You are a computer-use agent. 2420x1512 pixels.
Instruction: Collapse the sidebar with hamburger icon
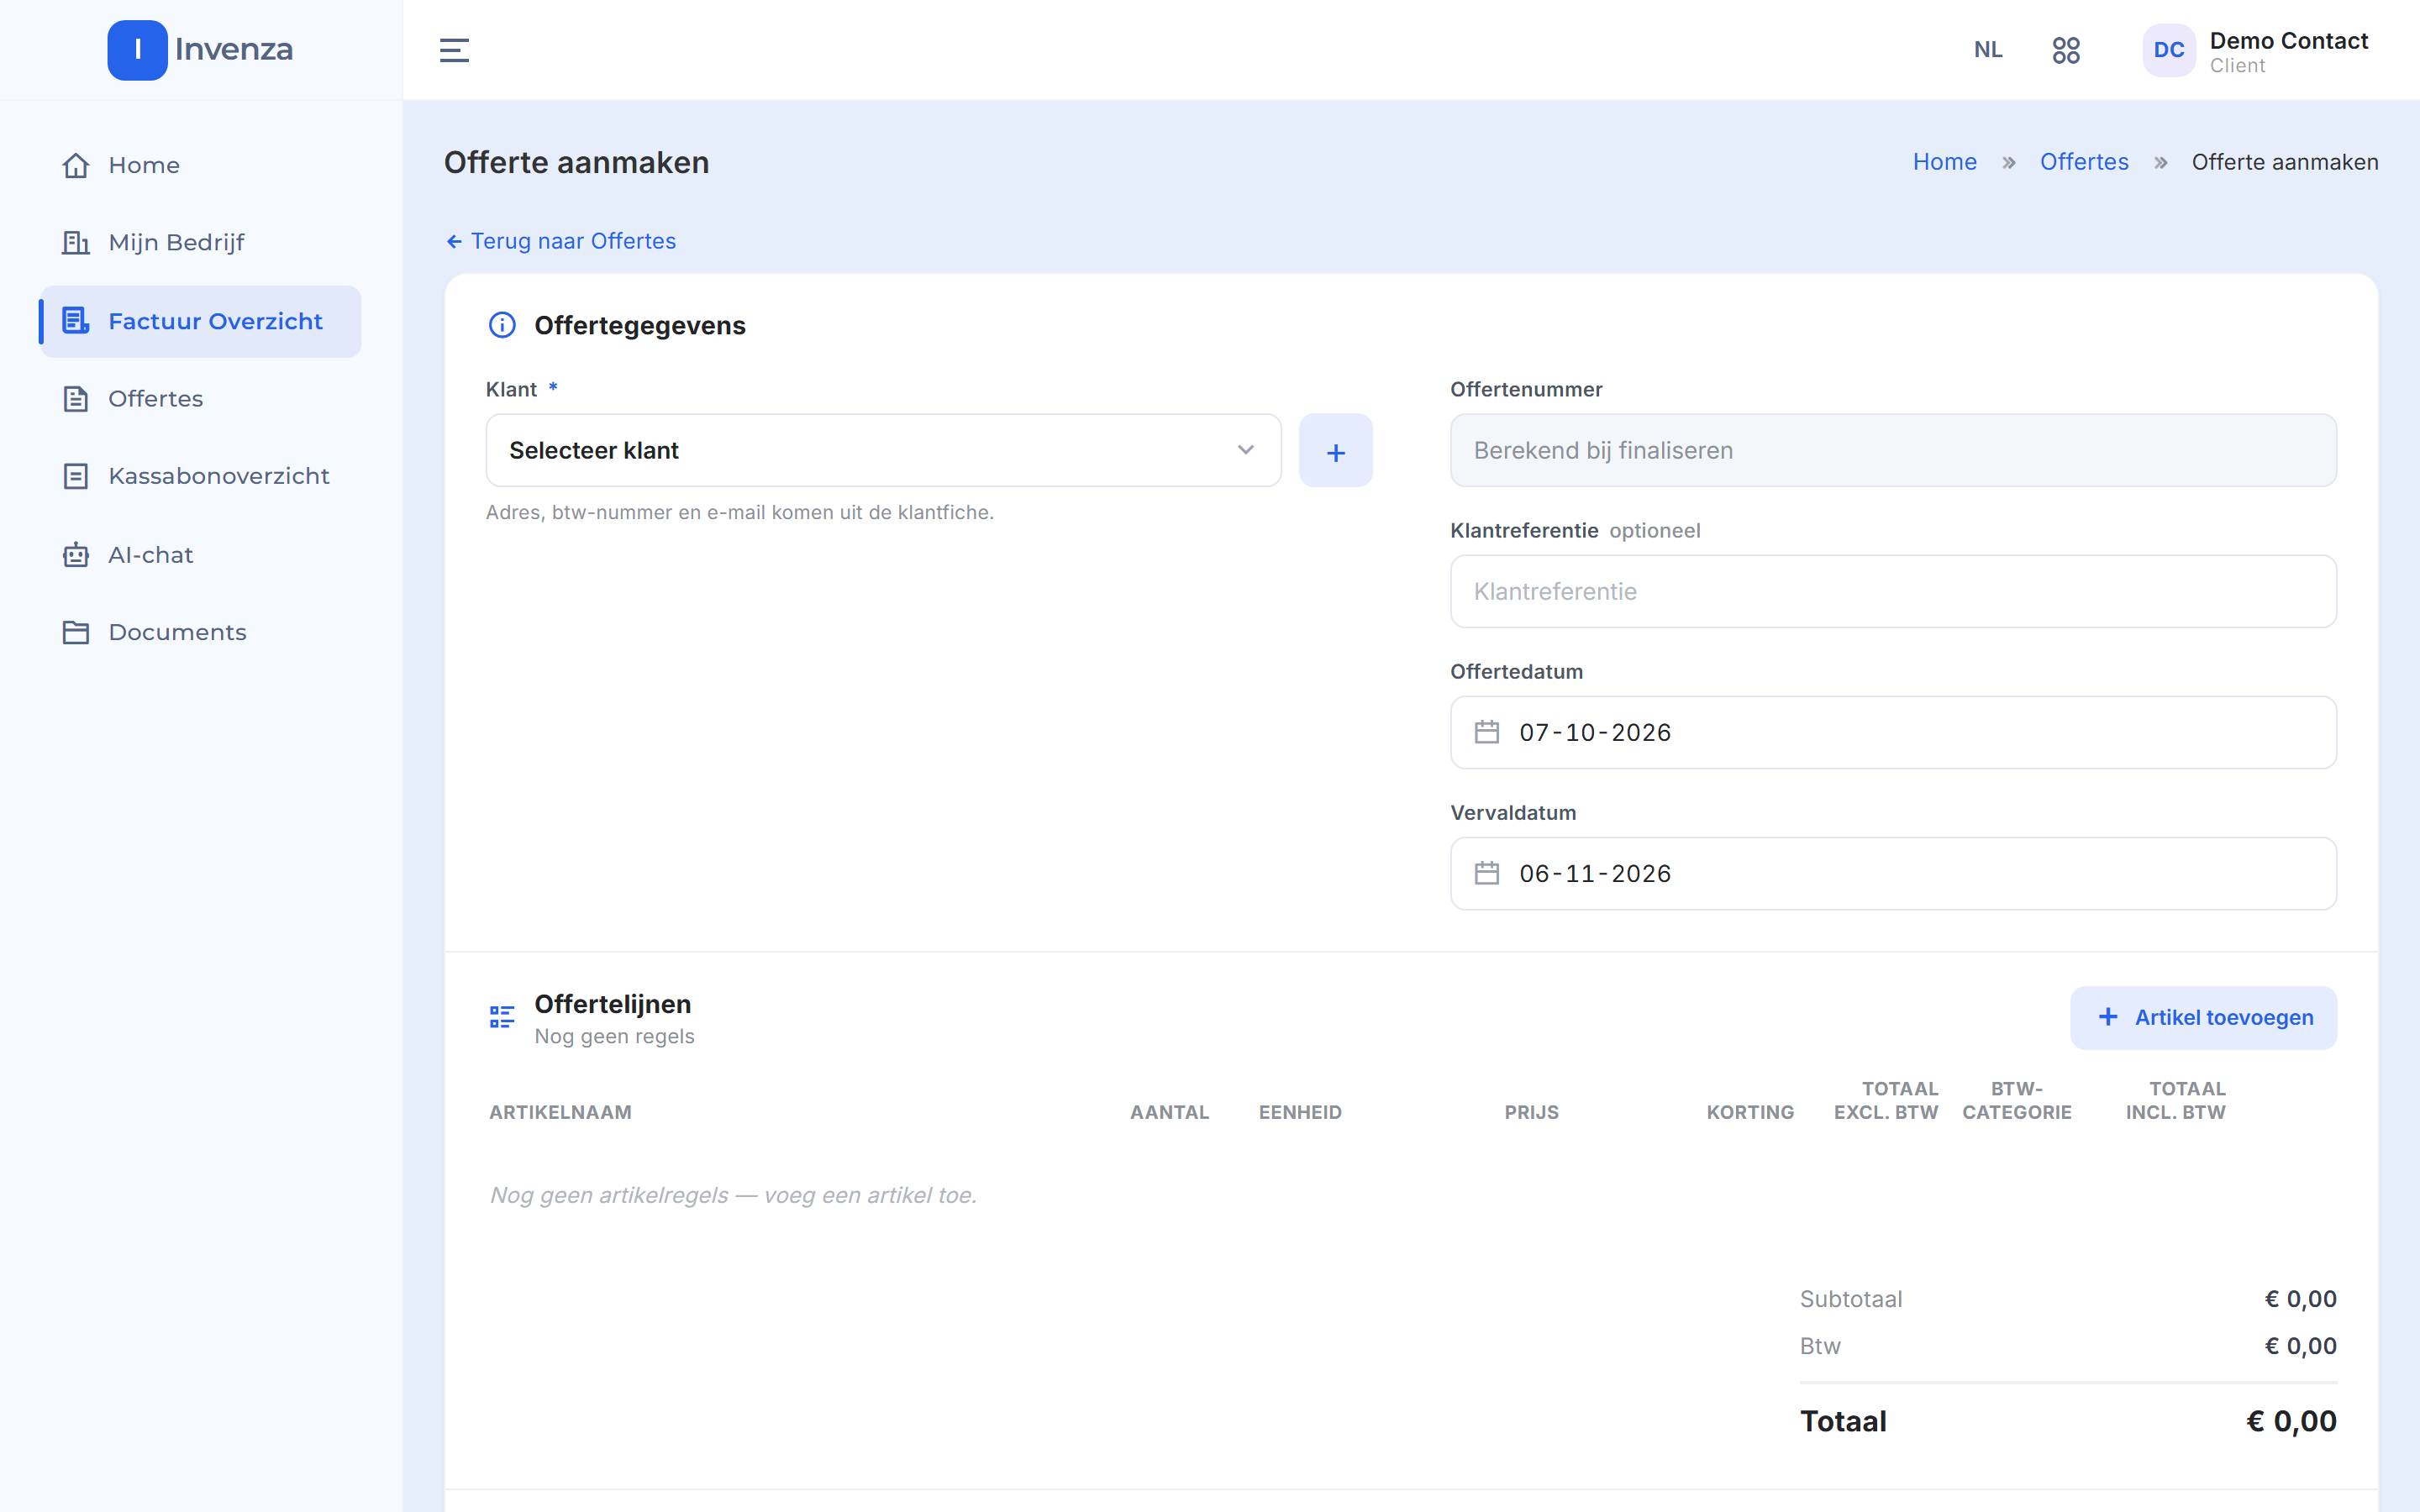pos(454,50)
